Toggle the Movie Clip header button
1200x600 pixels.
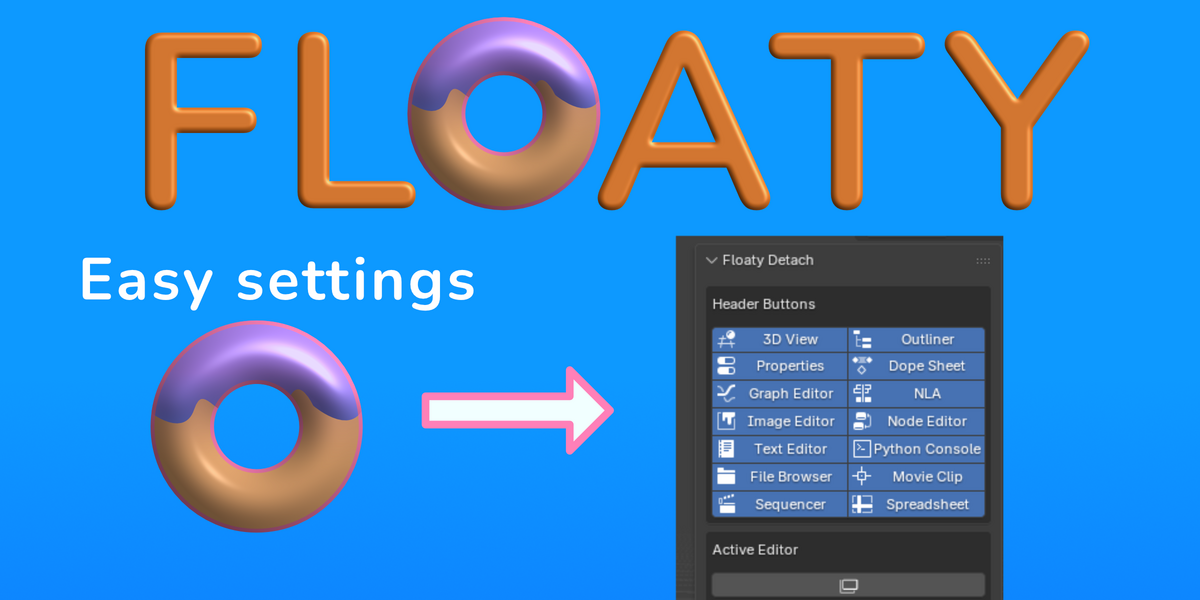pos(917,477)
